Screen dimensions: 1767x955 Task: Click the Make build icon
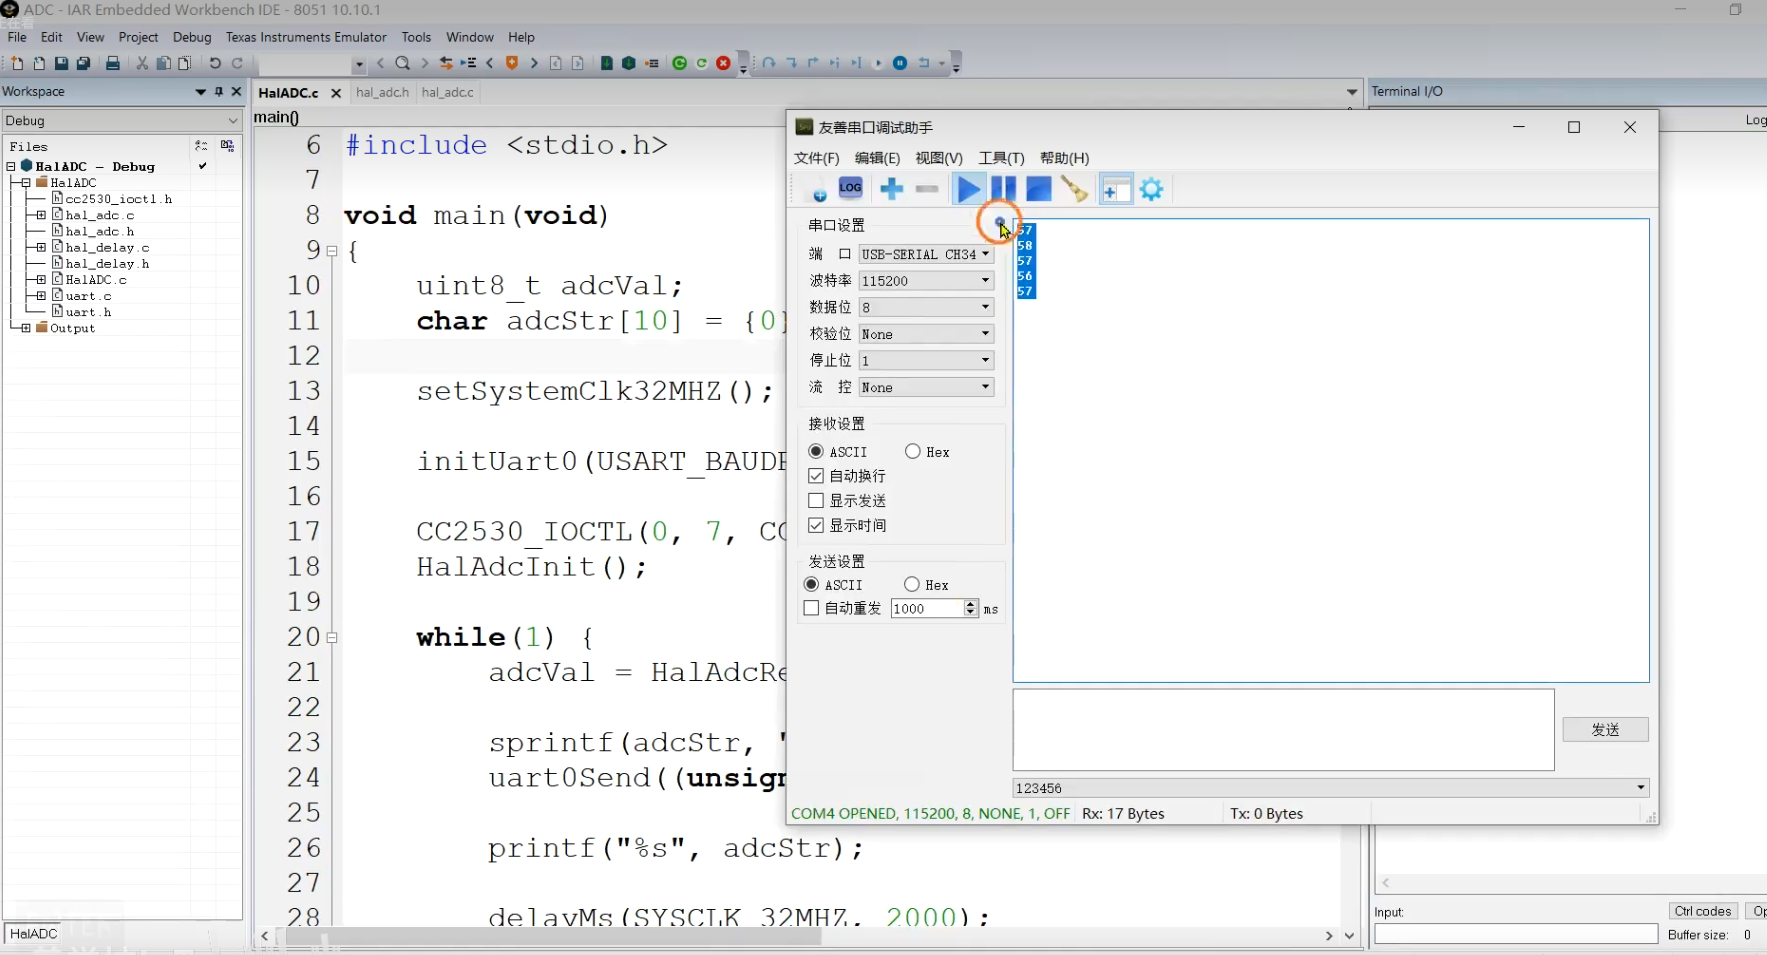[629, 63]
